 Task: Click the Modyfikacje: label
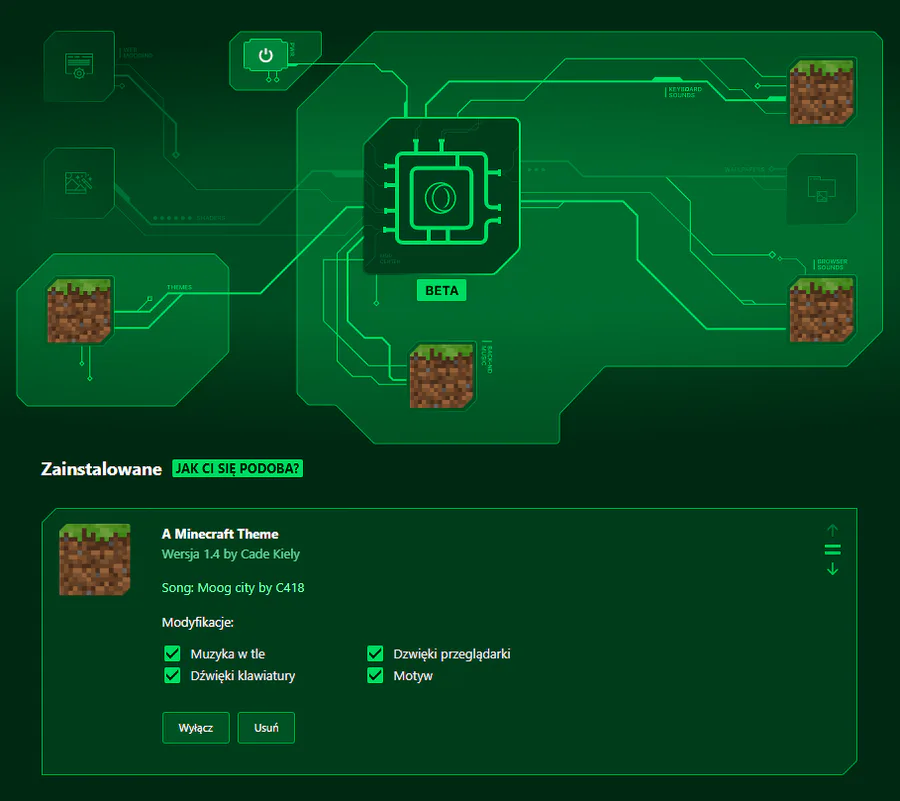pyautogui.click(x=197, y=623)
